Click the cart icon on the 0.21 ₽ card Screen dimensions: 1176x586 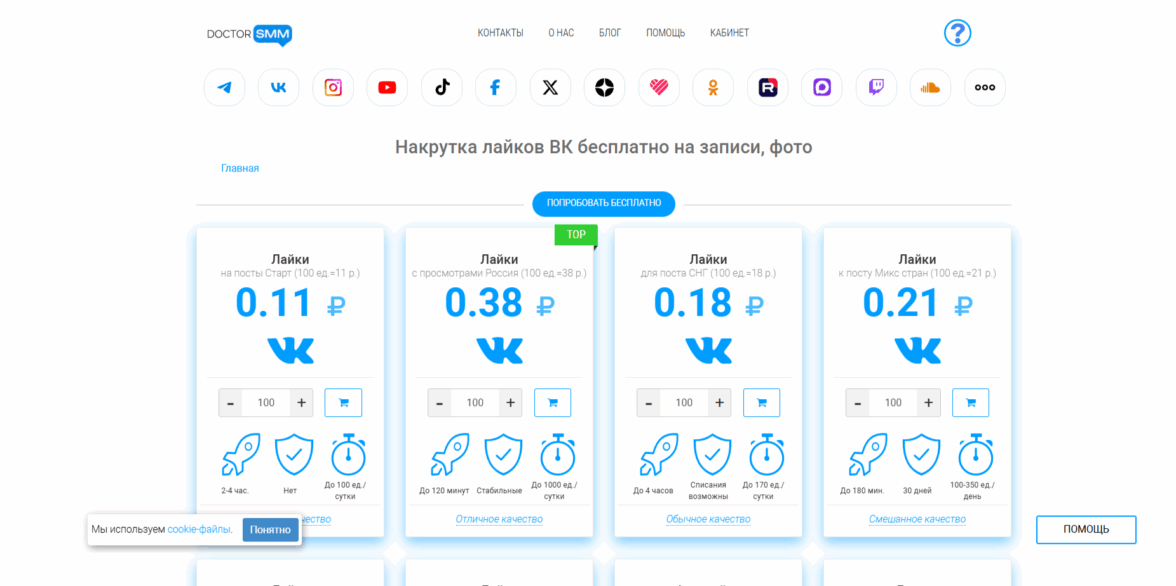tap(970, 403)
